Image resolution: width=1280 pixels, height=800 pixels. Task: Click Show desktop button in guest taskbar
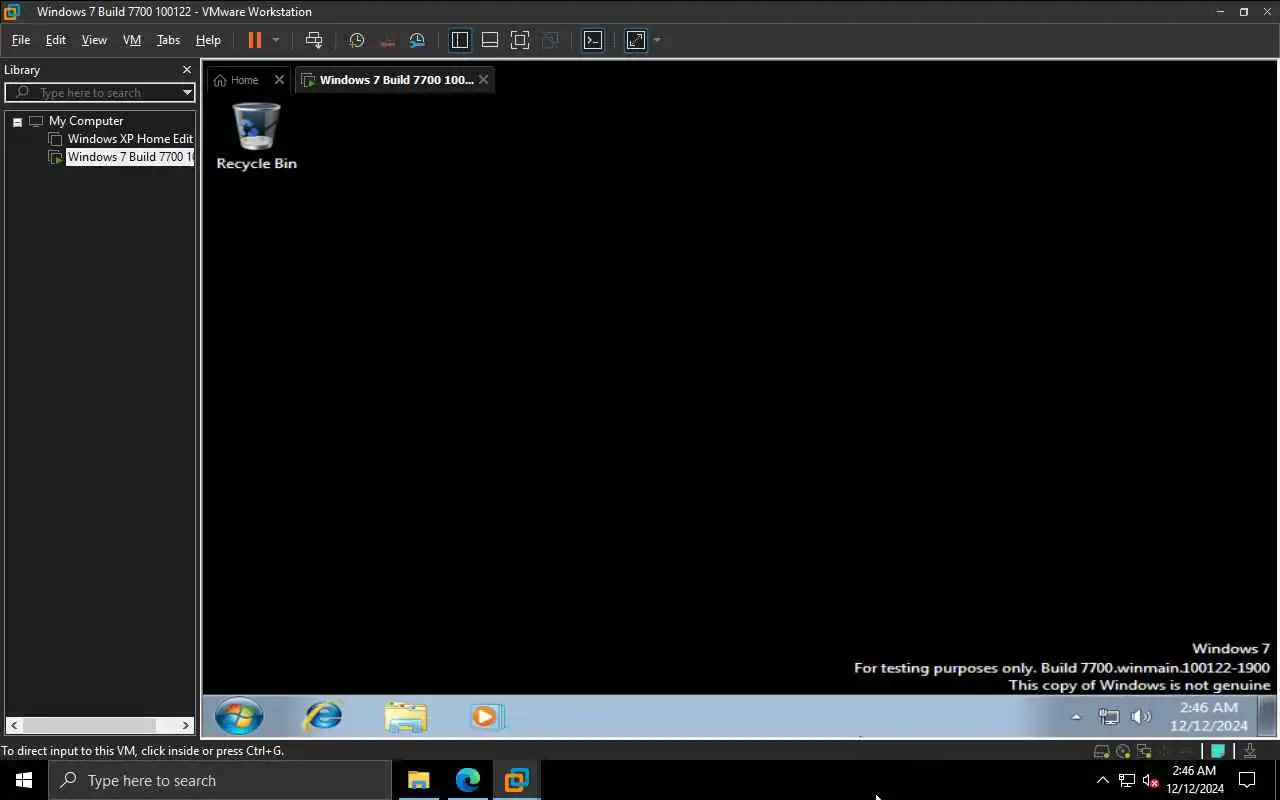(x=1269, y=717)
